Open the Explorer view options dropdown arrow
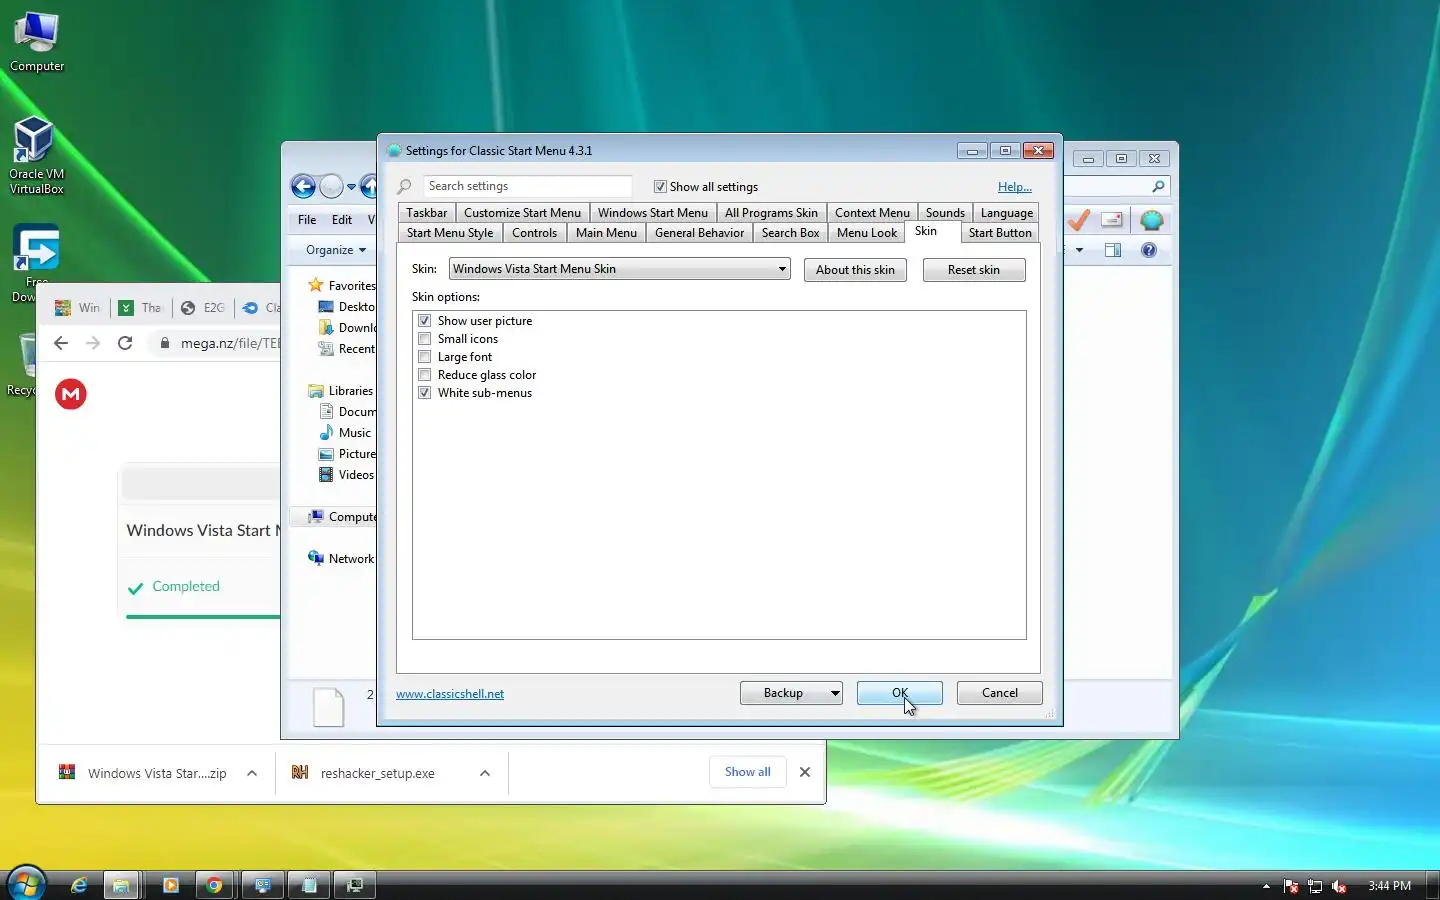This screenshot has height=900, width=1440. pos(1079,250)
